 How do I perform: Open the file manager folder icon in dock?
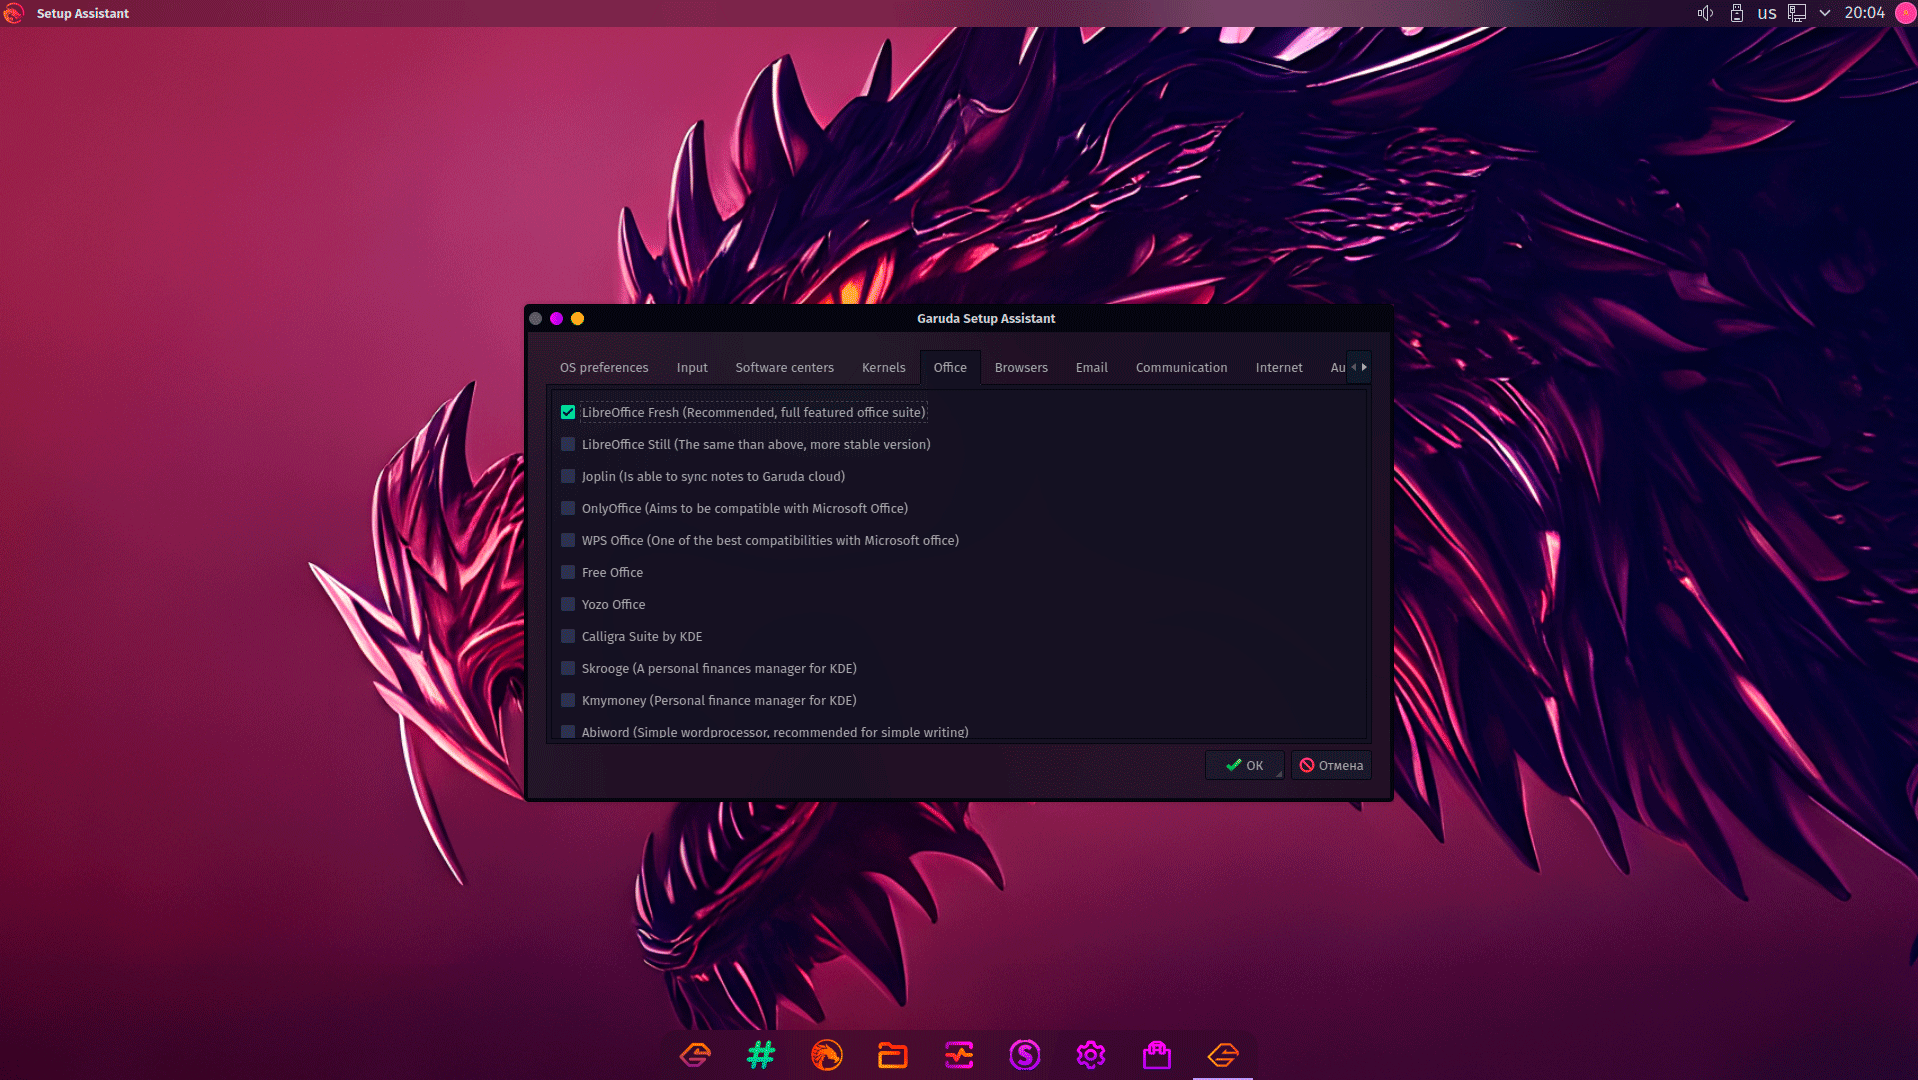click(x=892, y=1055)
